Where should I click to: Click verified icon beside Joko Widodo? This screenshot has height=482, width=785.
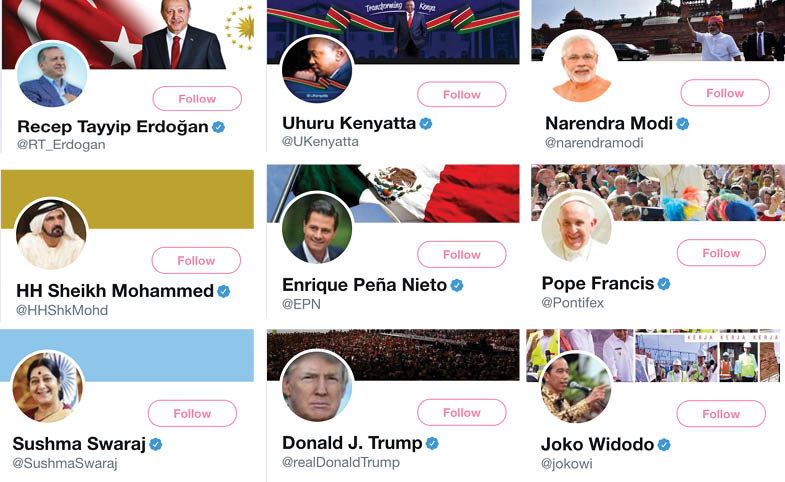(x=664, y=445)
